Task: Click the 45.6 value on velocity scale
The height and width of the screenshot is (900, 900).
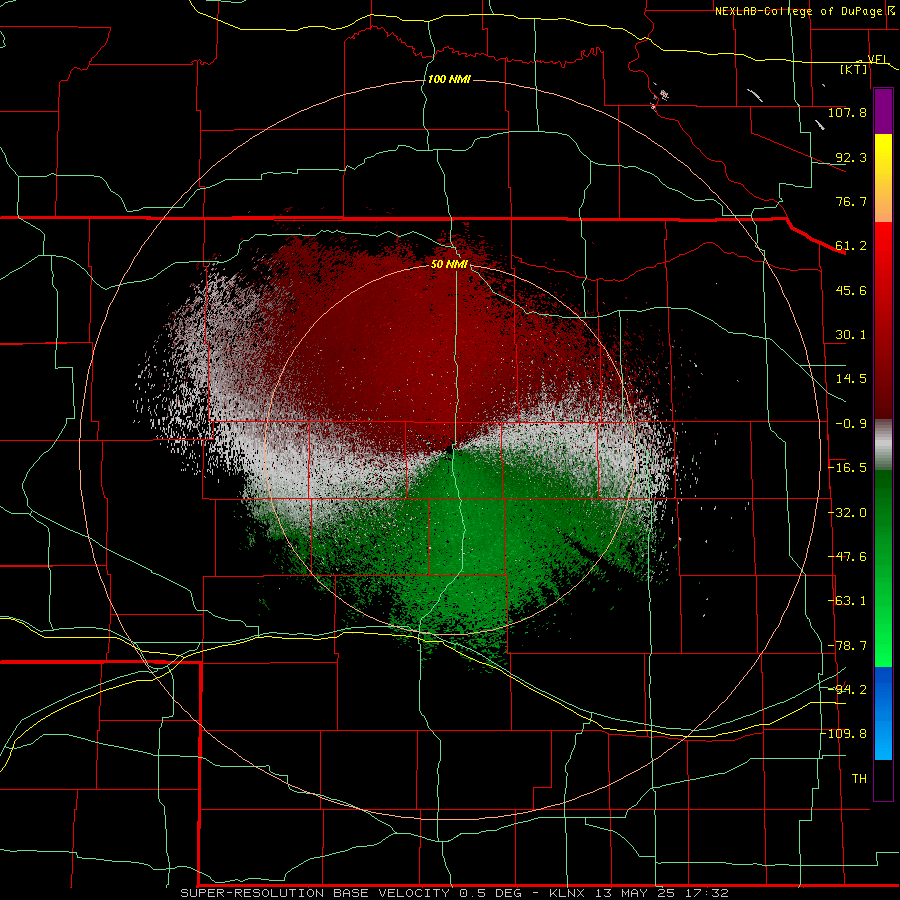Action: (851, 290)
